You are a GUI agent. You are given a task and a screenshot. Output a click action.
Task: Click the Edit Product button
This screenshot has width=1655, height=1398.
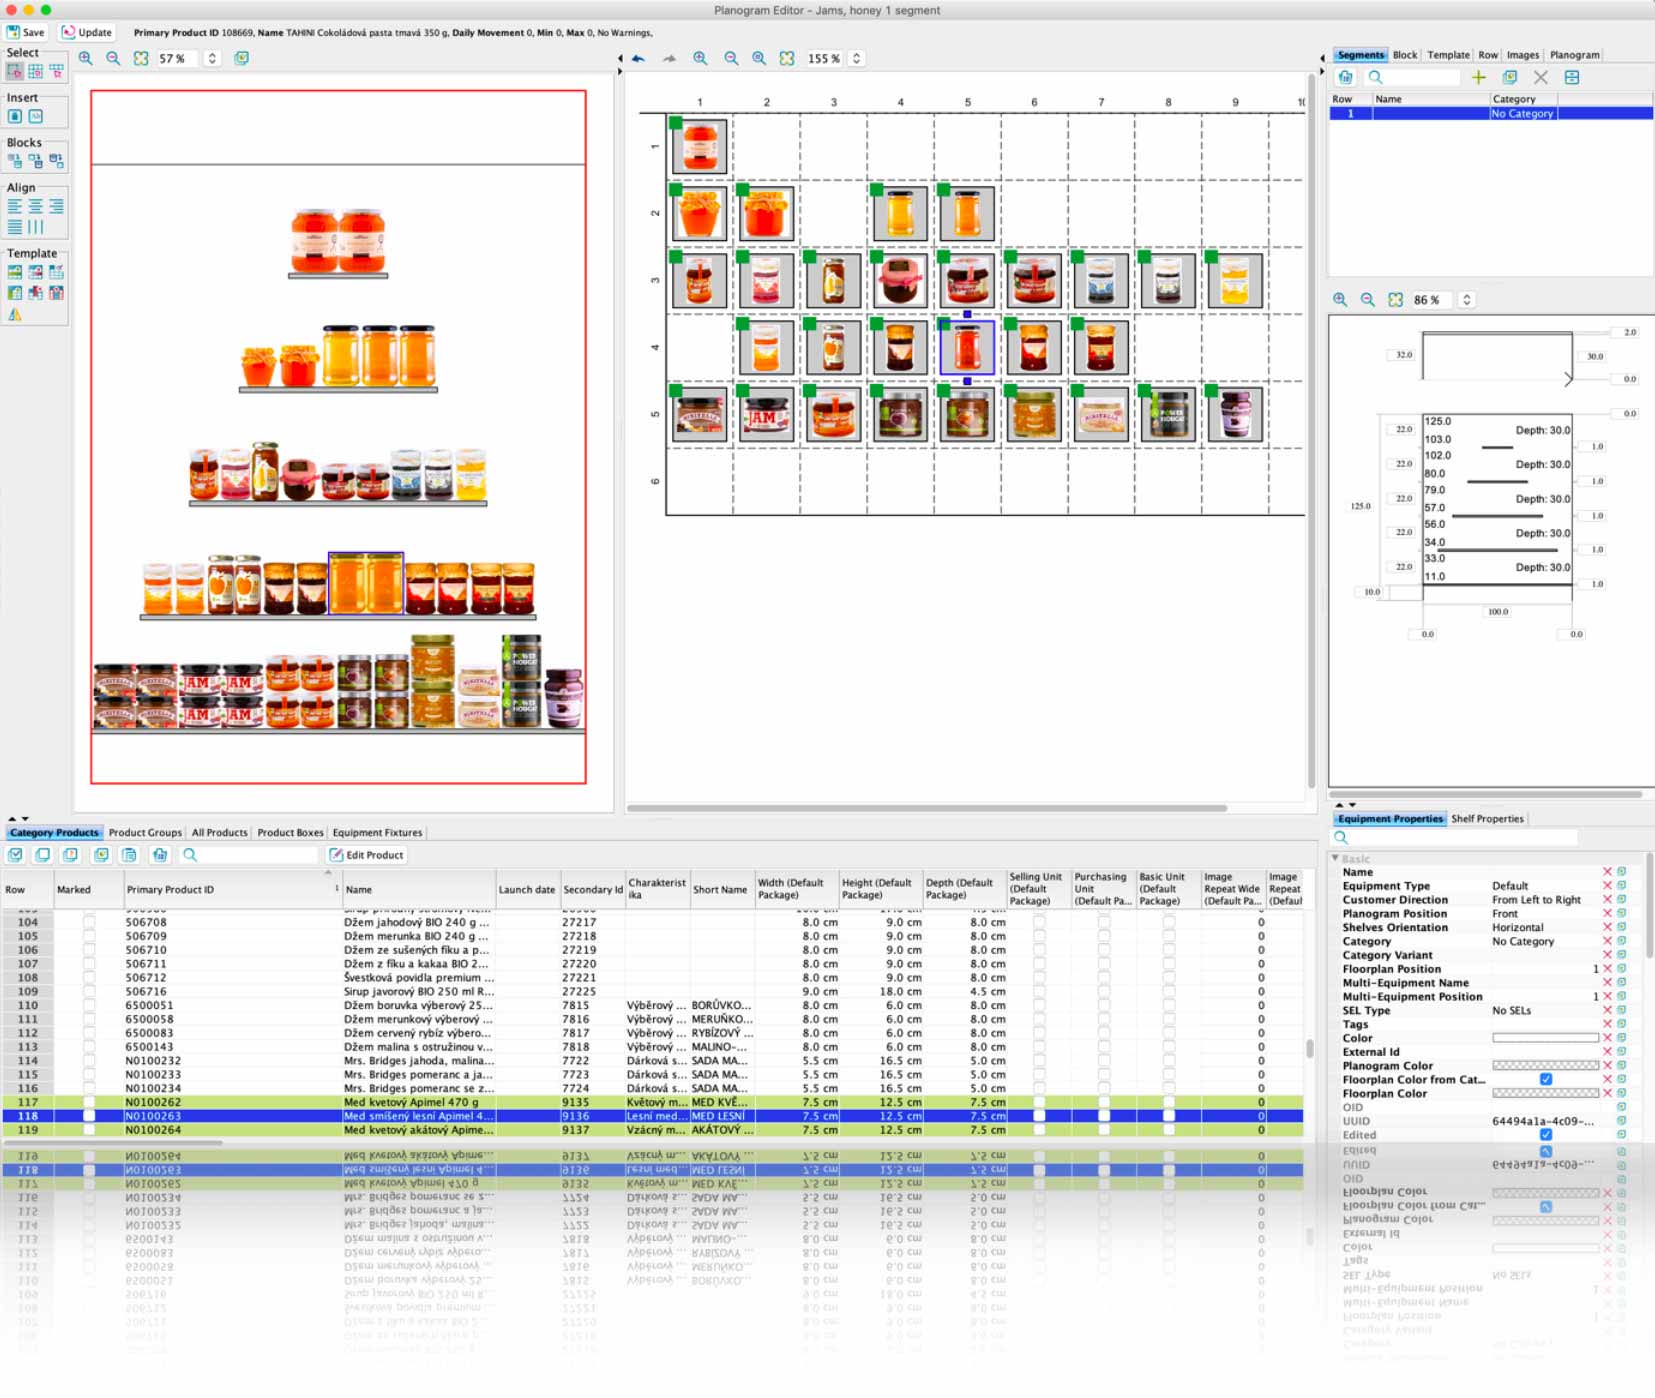(366, 855)
